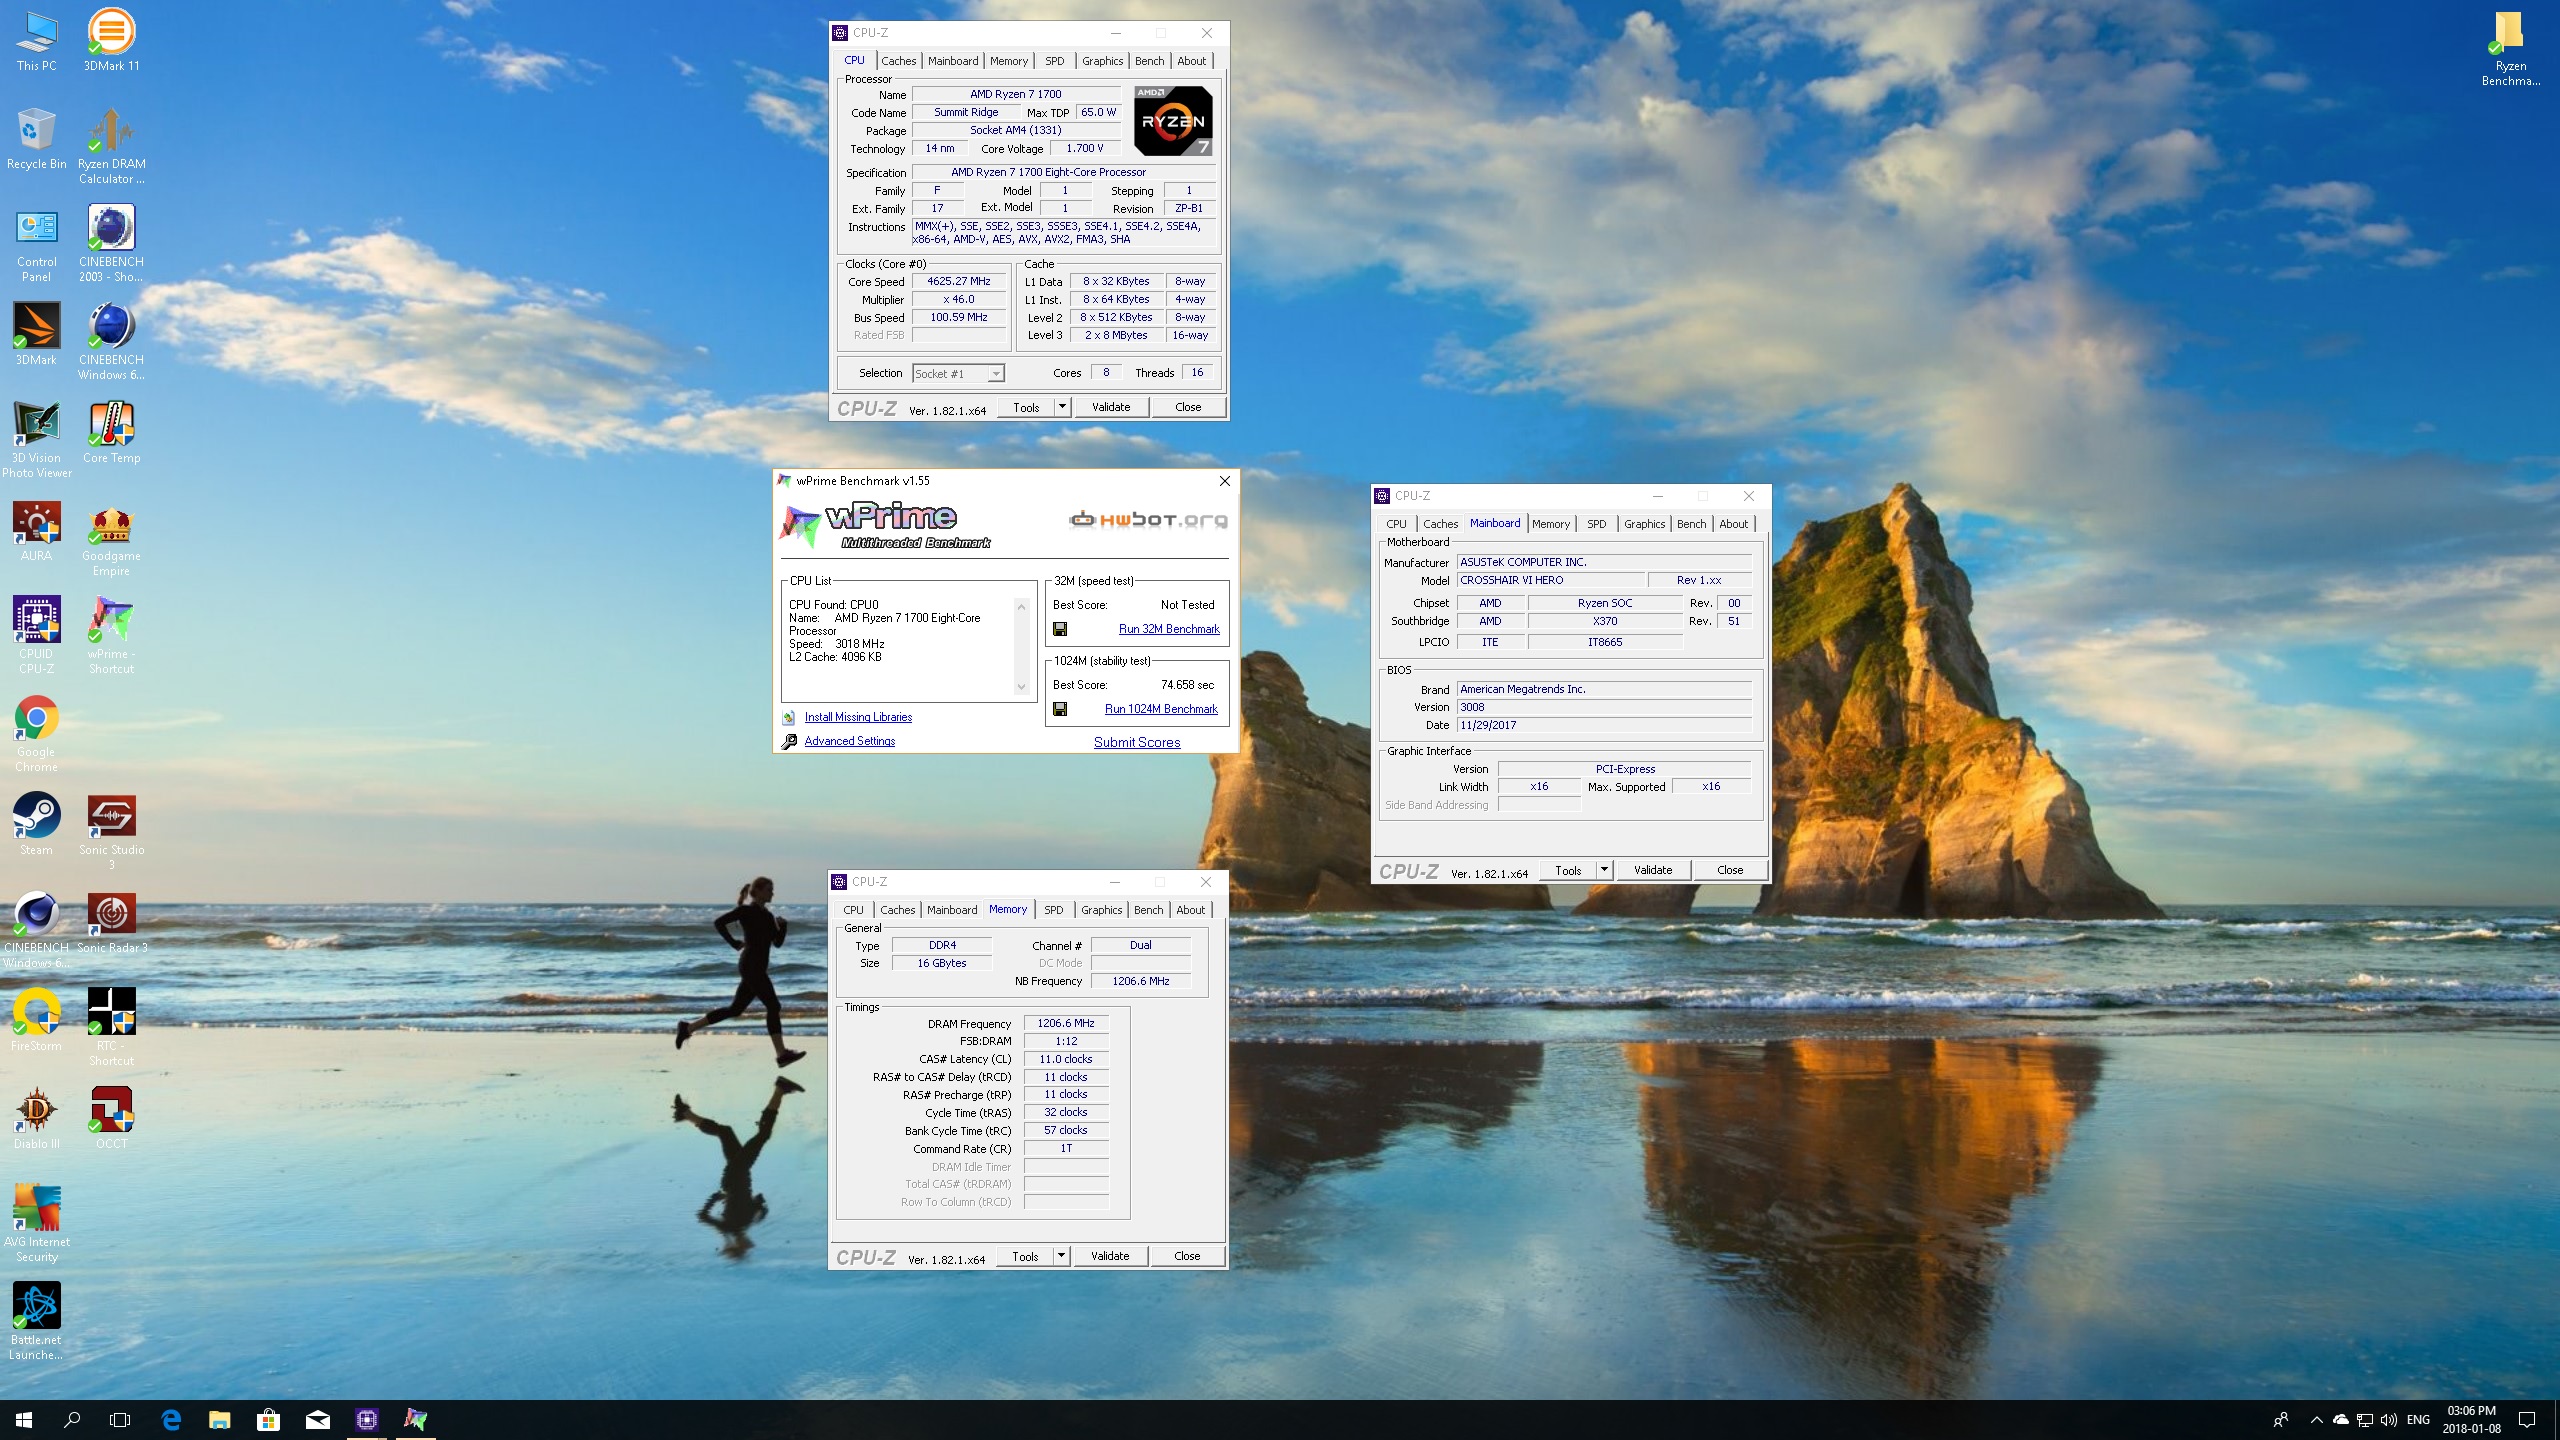Open the About tab in Mainboard CPU-Z window
2560x1440 pixels.
coord(1733,524)
